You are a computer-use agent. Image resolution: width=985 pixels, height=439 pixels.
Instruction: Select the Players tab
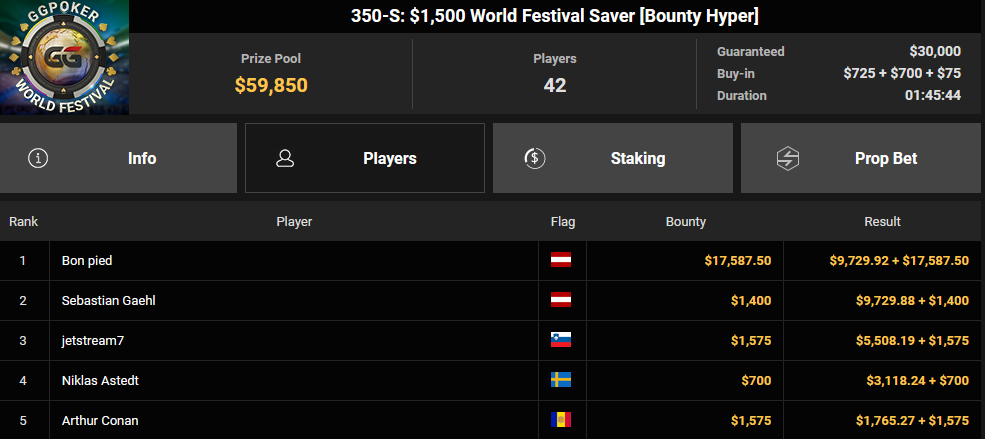365,158
